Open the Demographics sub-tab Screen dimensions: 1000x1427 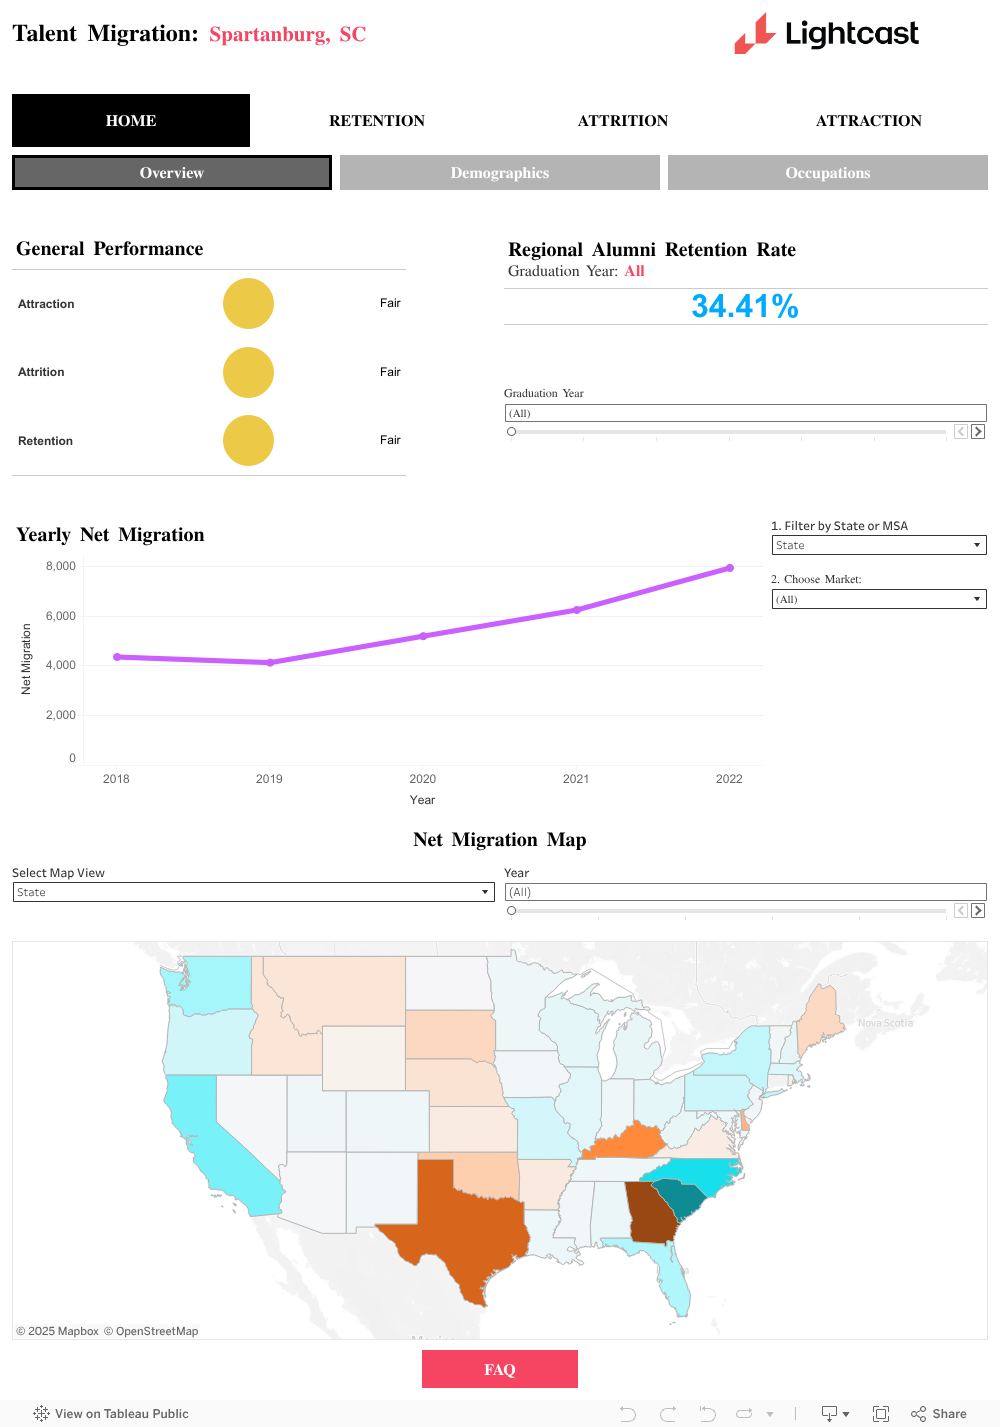(500, 173)
